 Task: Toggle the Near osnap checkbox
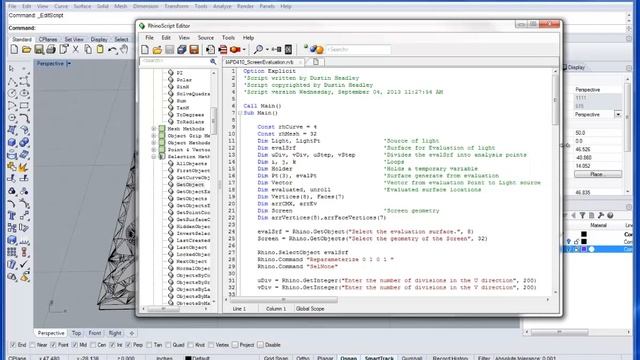point(33,345)
